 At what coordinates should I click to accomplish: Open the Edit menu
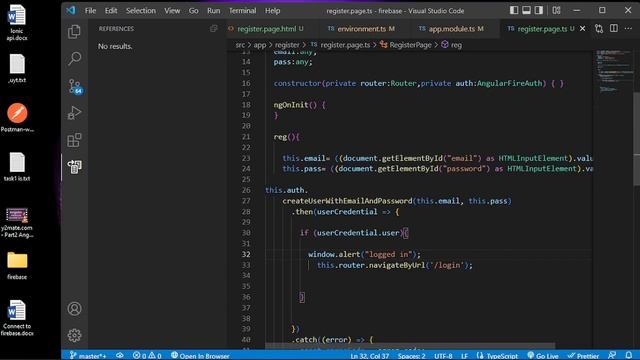point(111,11)
